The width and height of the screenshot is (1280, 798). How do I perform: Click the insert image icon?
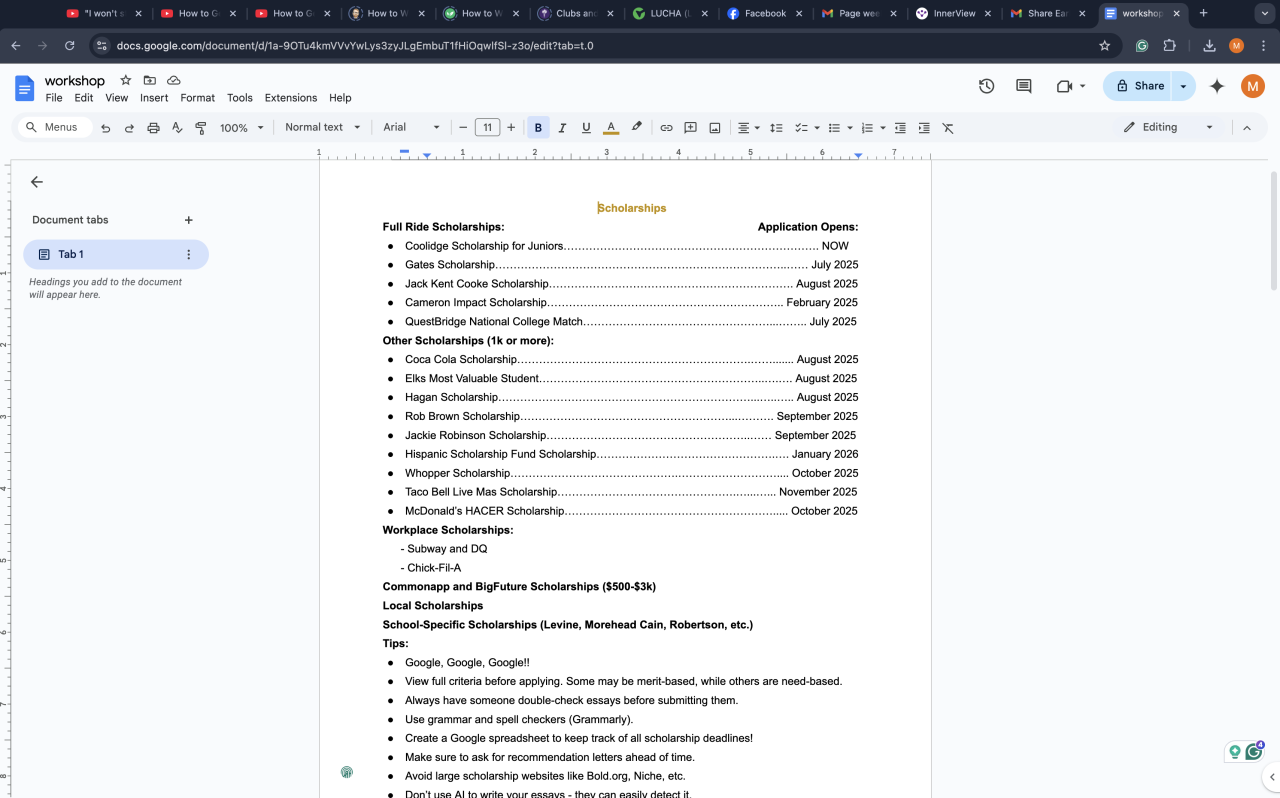click(x=715, y=128)
